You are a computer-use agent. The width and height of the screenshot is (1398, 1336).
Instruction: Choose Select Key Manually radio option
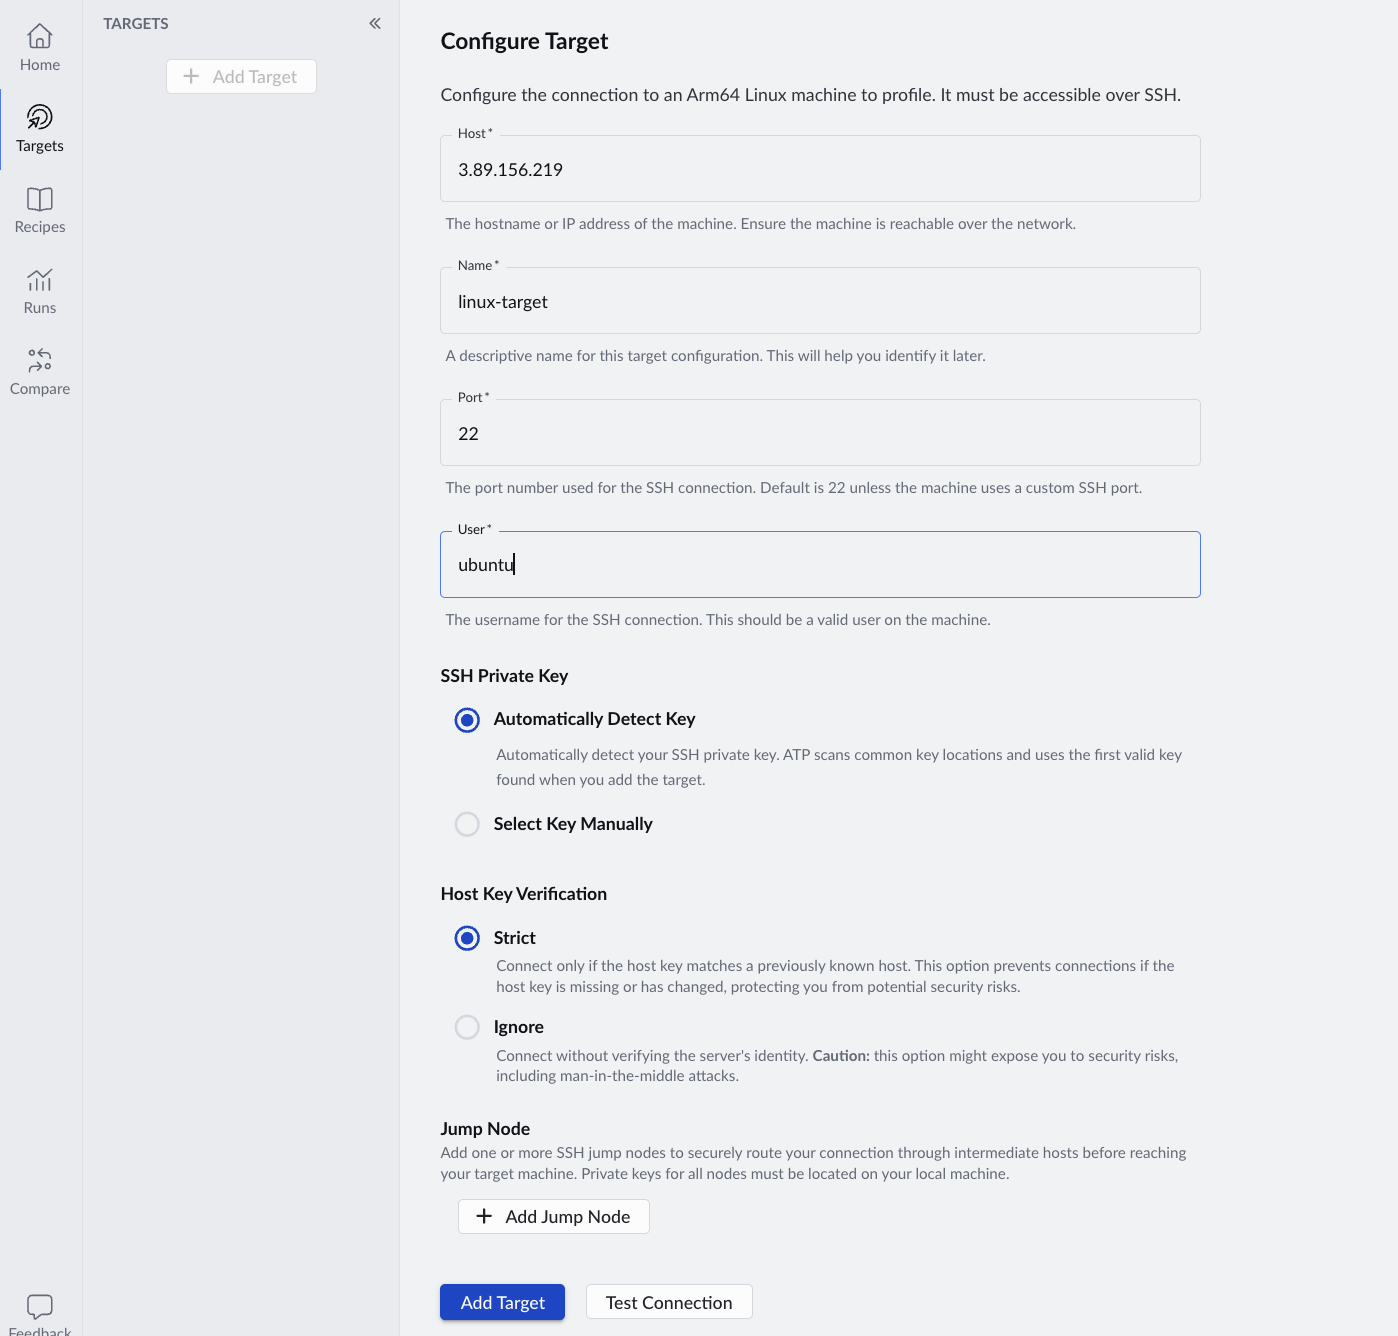467,824
